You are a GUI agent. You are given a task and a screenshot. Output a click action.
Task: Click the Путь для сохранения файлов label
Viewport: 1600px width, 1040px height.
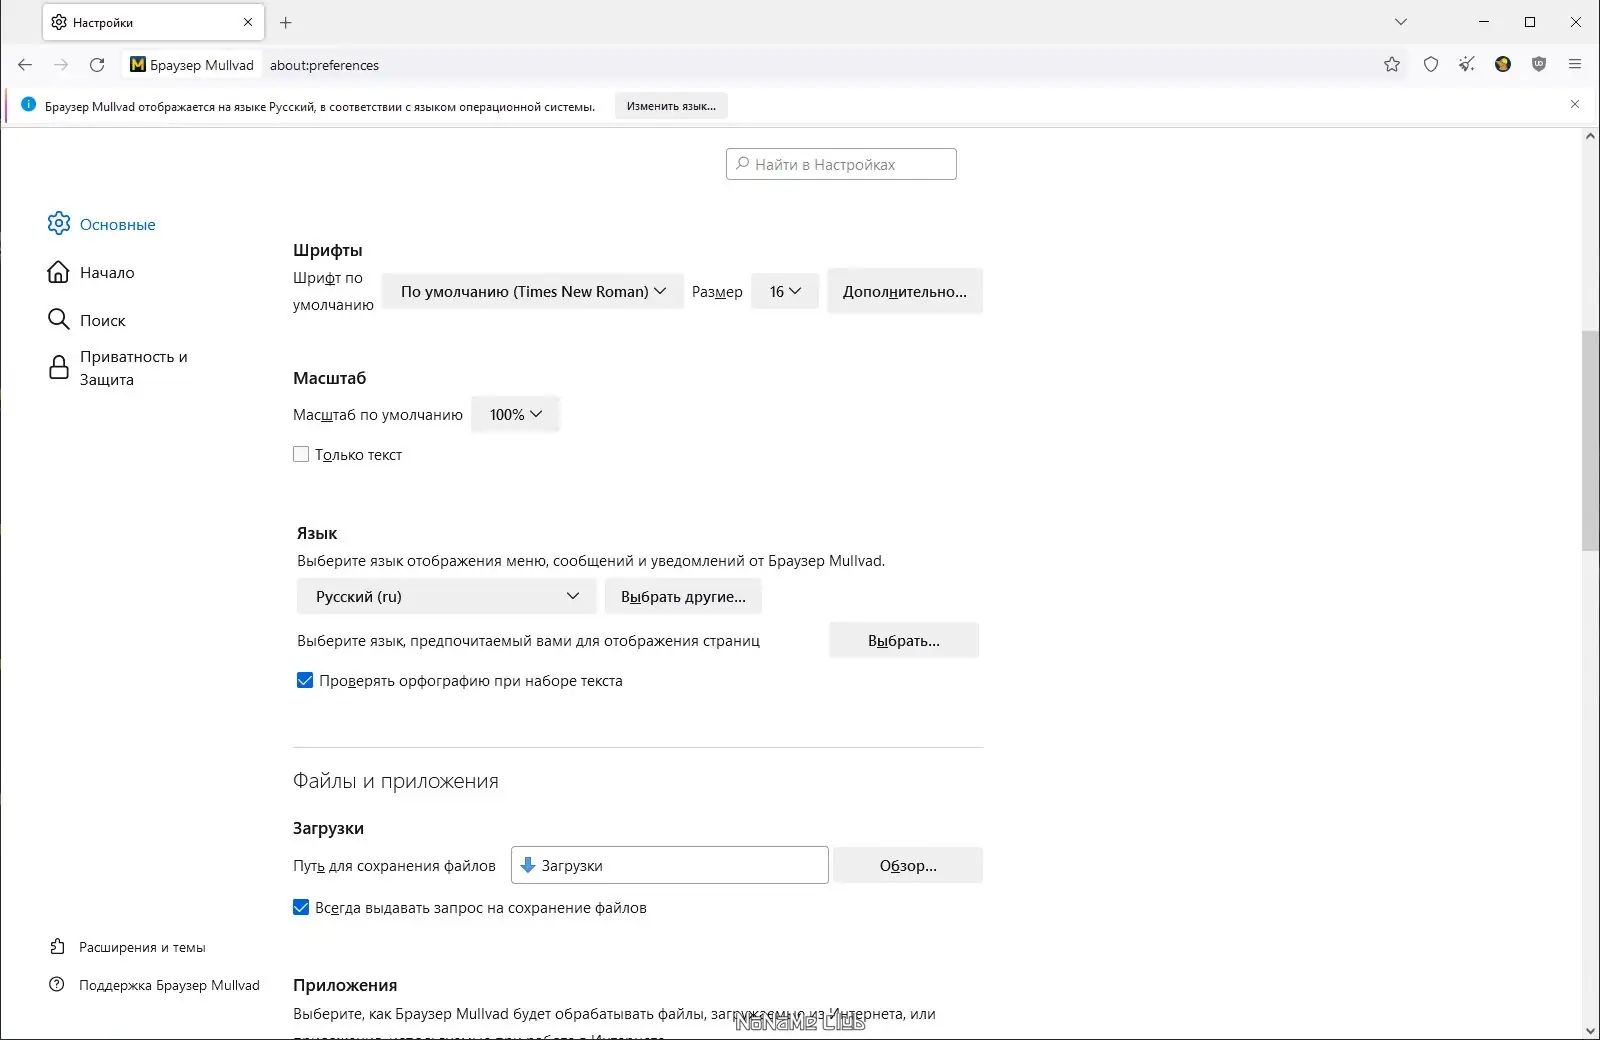pos(394,865)
